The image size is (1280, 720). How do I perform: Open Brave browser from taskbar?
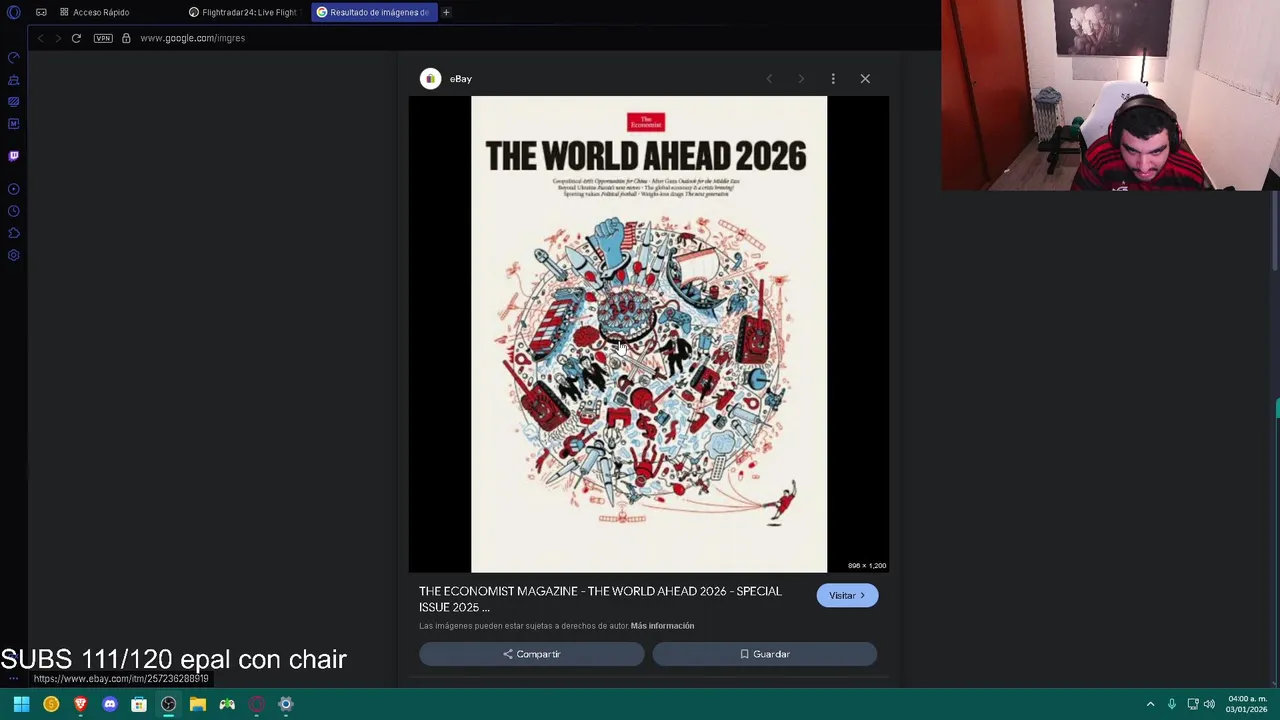pyautogui.click(x=80, y=704)
